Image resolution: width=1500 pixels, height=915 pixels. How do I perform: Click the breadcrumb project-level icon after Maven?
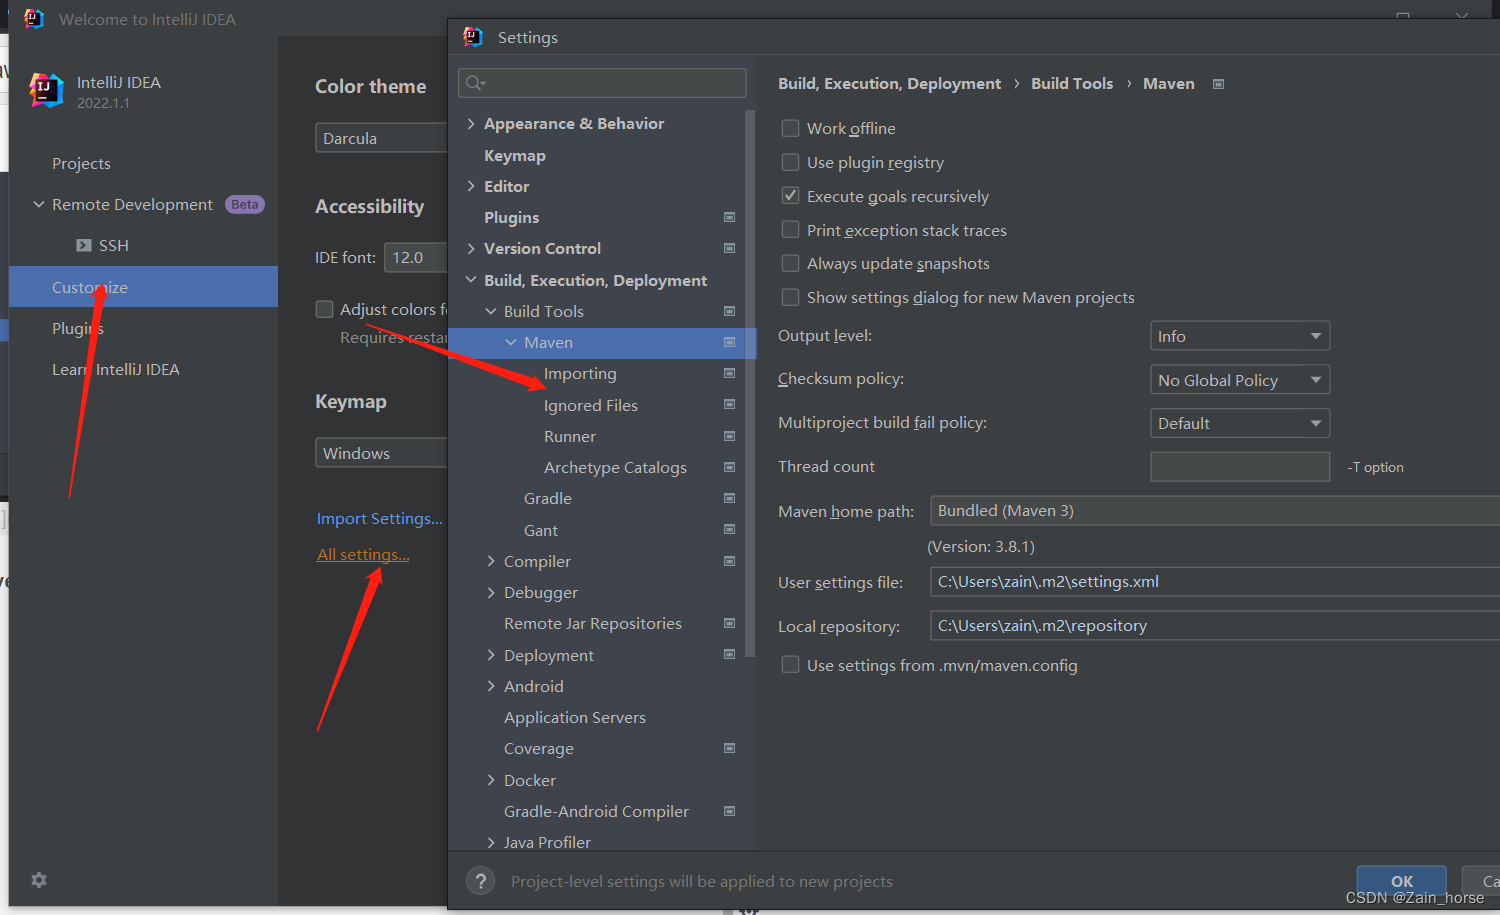tap(1218, 84)
